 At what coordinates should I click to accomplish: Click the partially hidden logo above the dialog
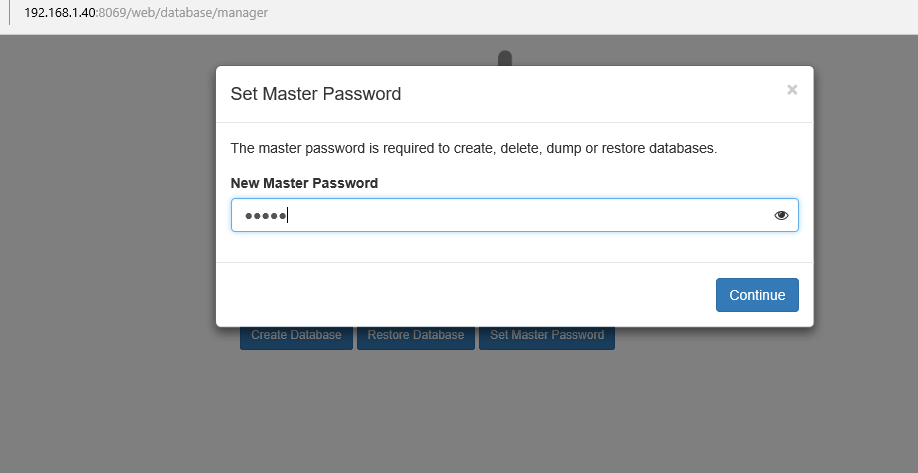(505, 58)
